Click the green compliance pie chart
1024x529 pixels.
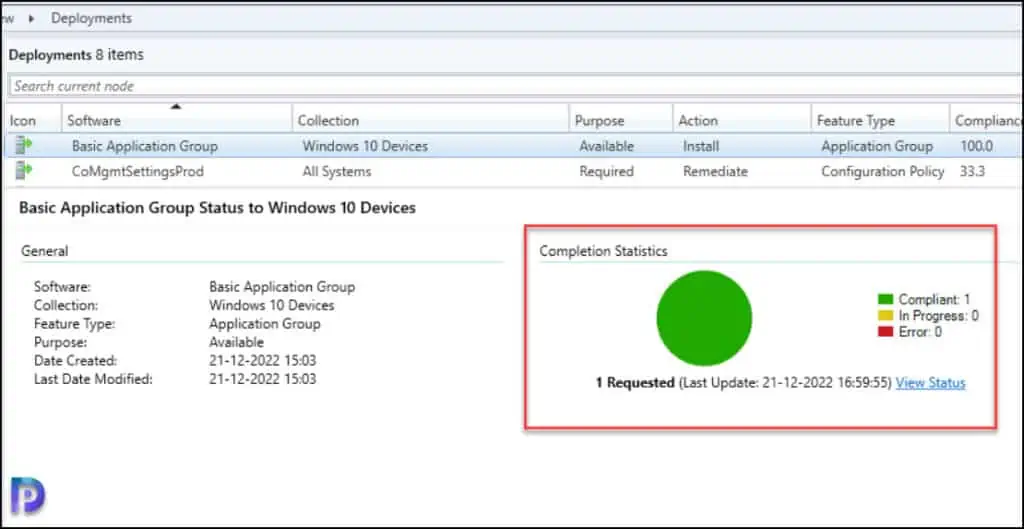tap(704, 318)
